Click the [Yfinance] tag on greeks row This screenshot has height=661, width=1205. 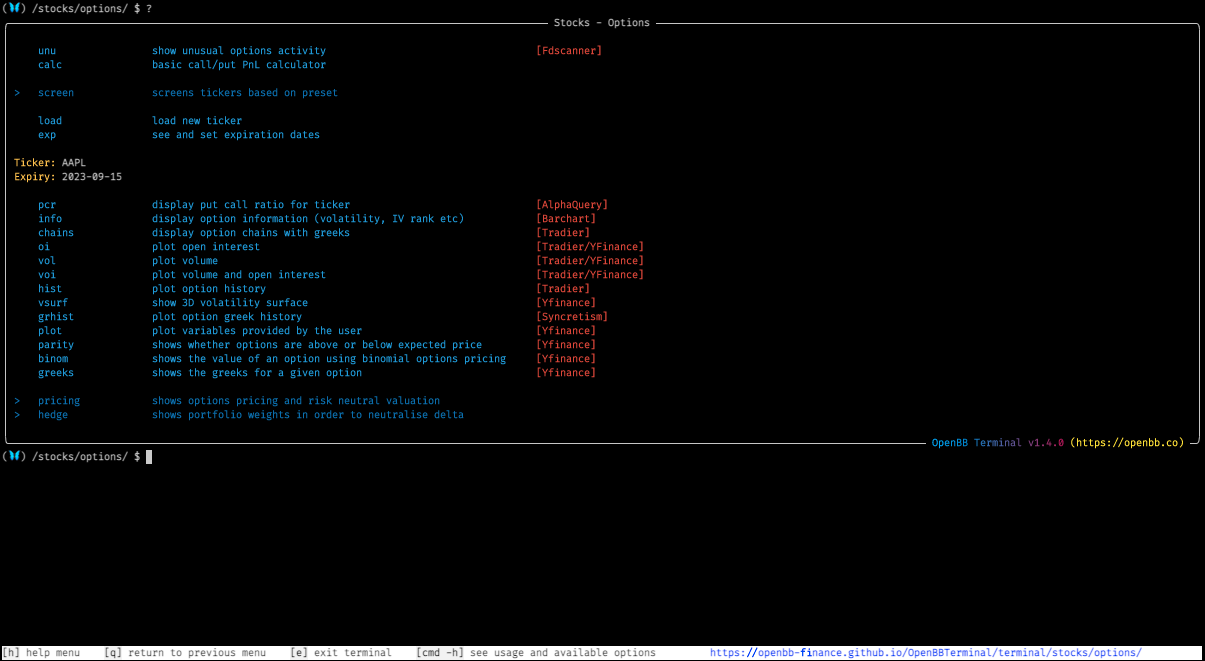coord(566,373)
